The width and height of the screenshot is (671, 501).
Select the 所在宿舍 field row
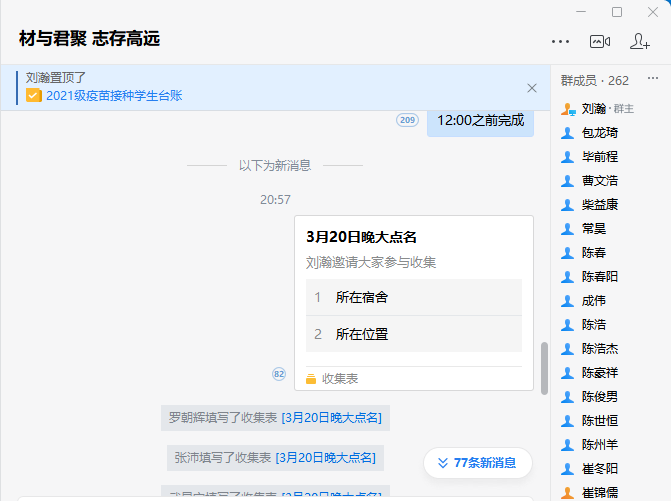coord(413,297)
